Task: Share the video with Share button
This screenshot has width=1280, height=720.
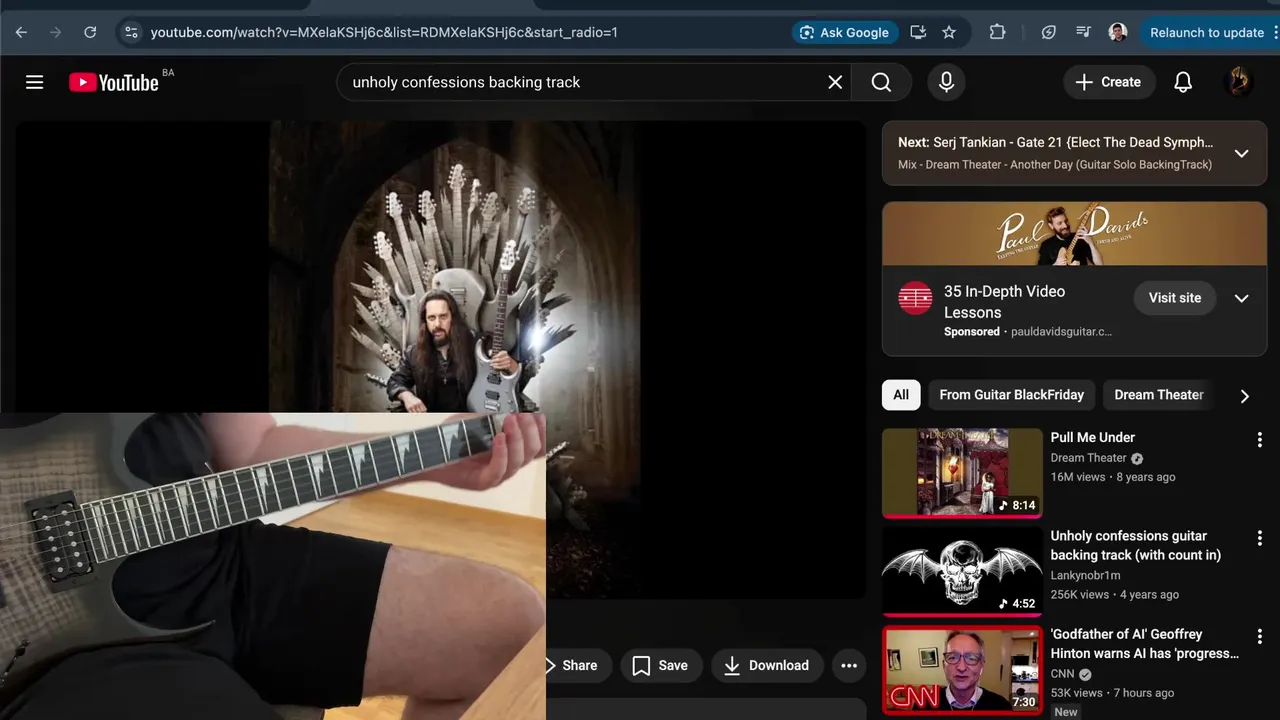Action: (x=578, y=665)
